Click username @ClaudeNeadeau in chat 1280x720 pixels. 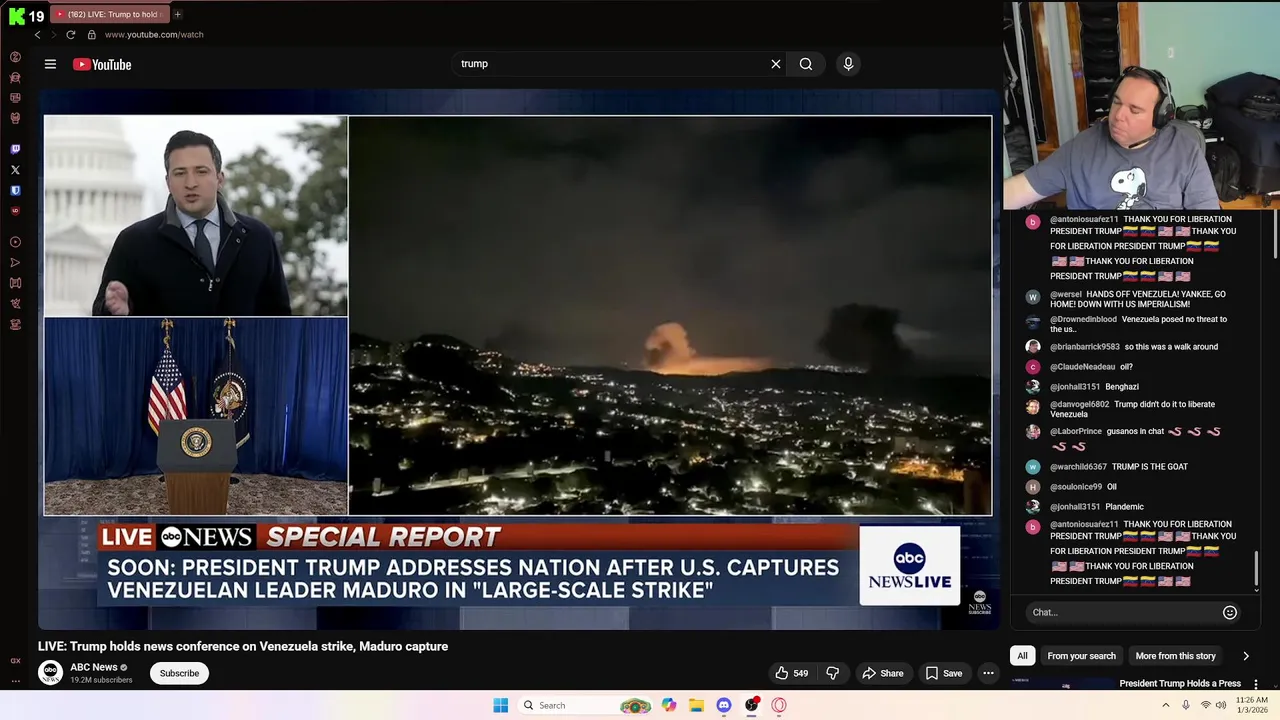1082,367
